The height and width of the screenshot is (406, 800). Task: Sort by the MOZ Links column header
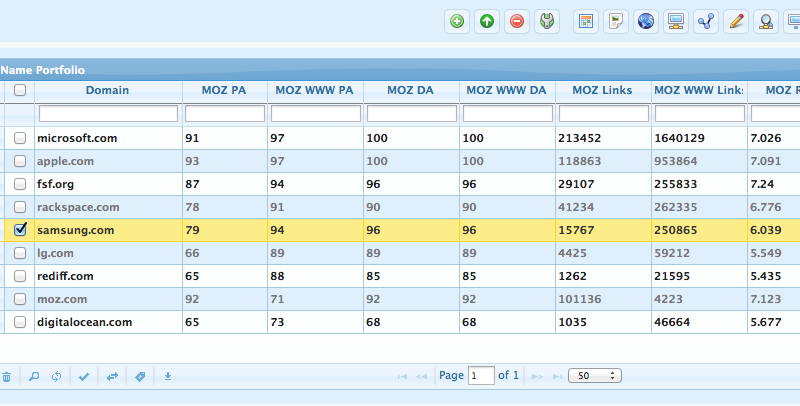[x=602, y=90]
